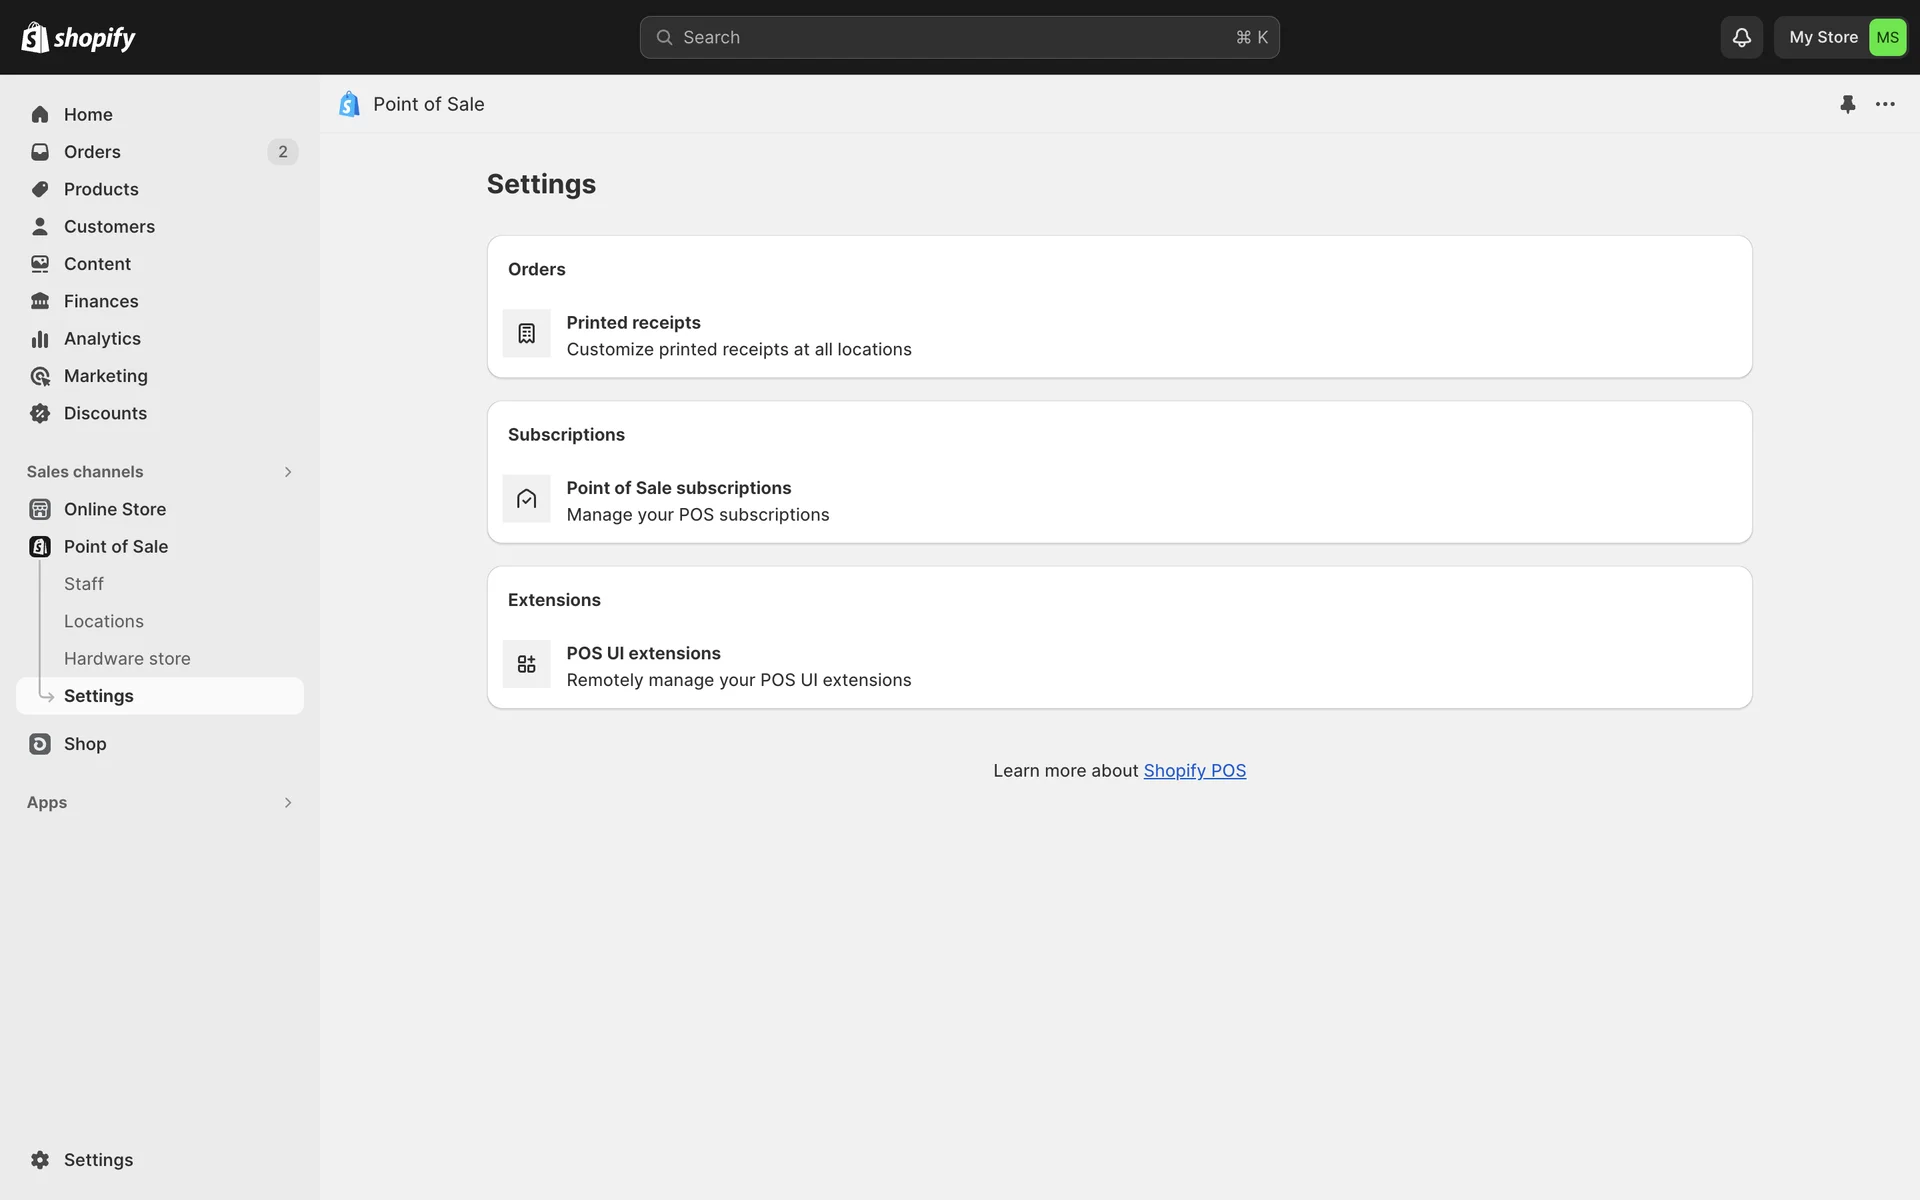Pin the Point of Sale app
This screenshot has width=1920, height=1200.
1847,104
